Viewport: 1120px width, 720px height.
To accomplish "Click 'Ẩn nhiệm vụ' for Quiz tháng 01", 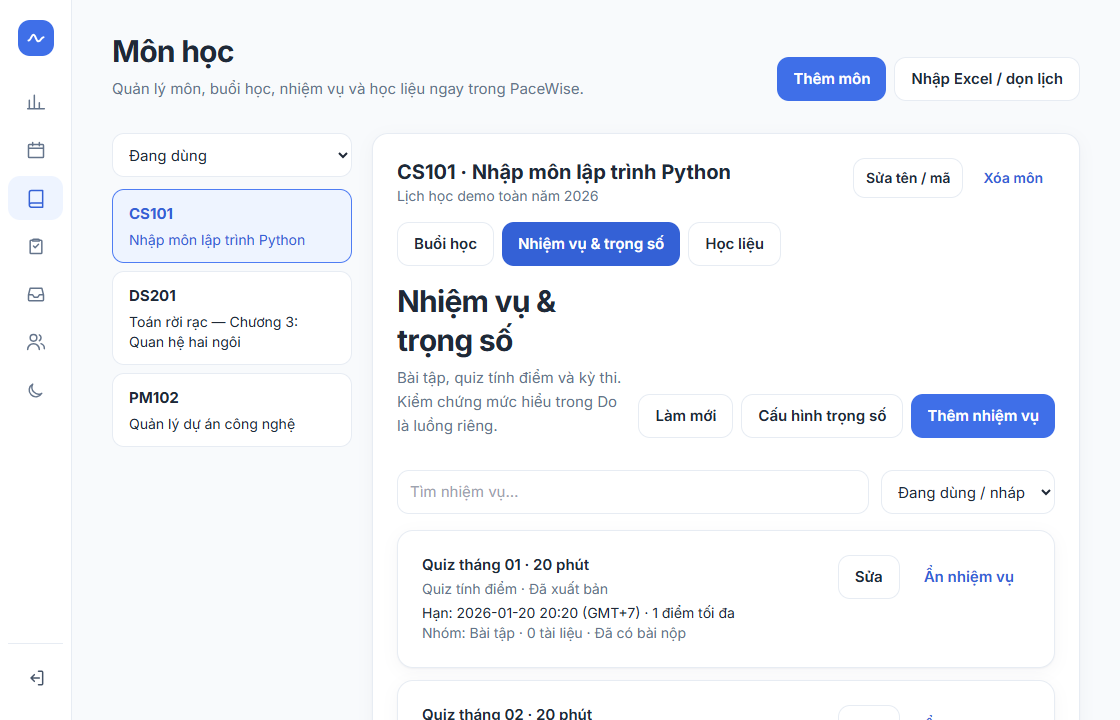I will [x=969, y=576].
